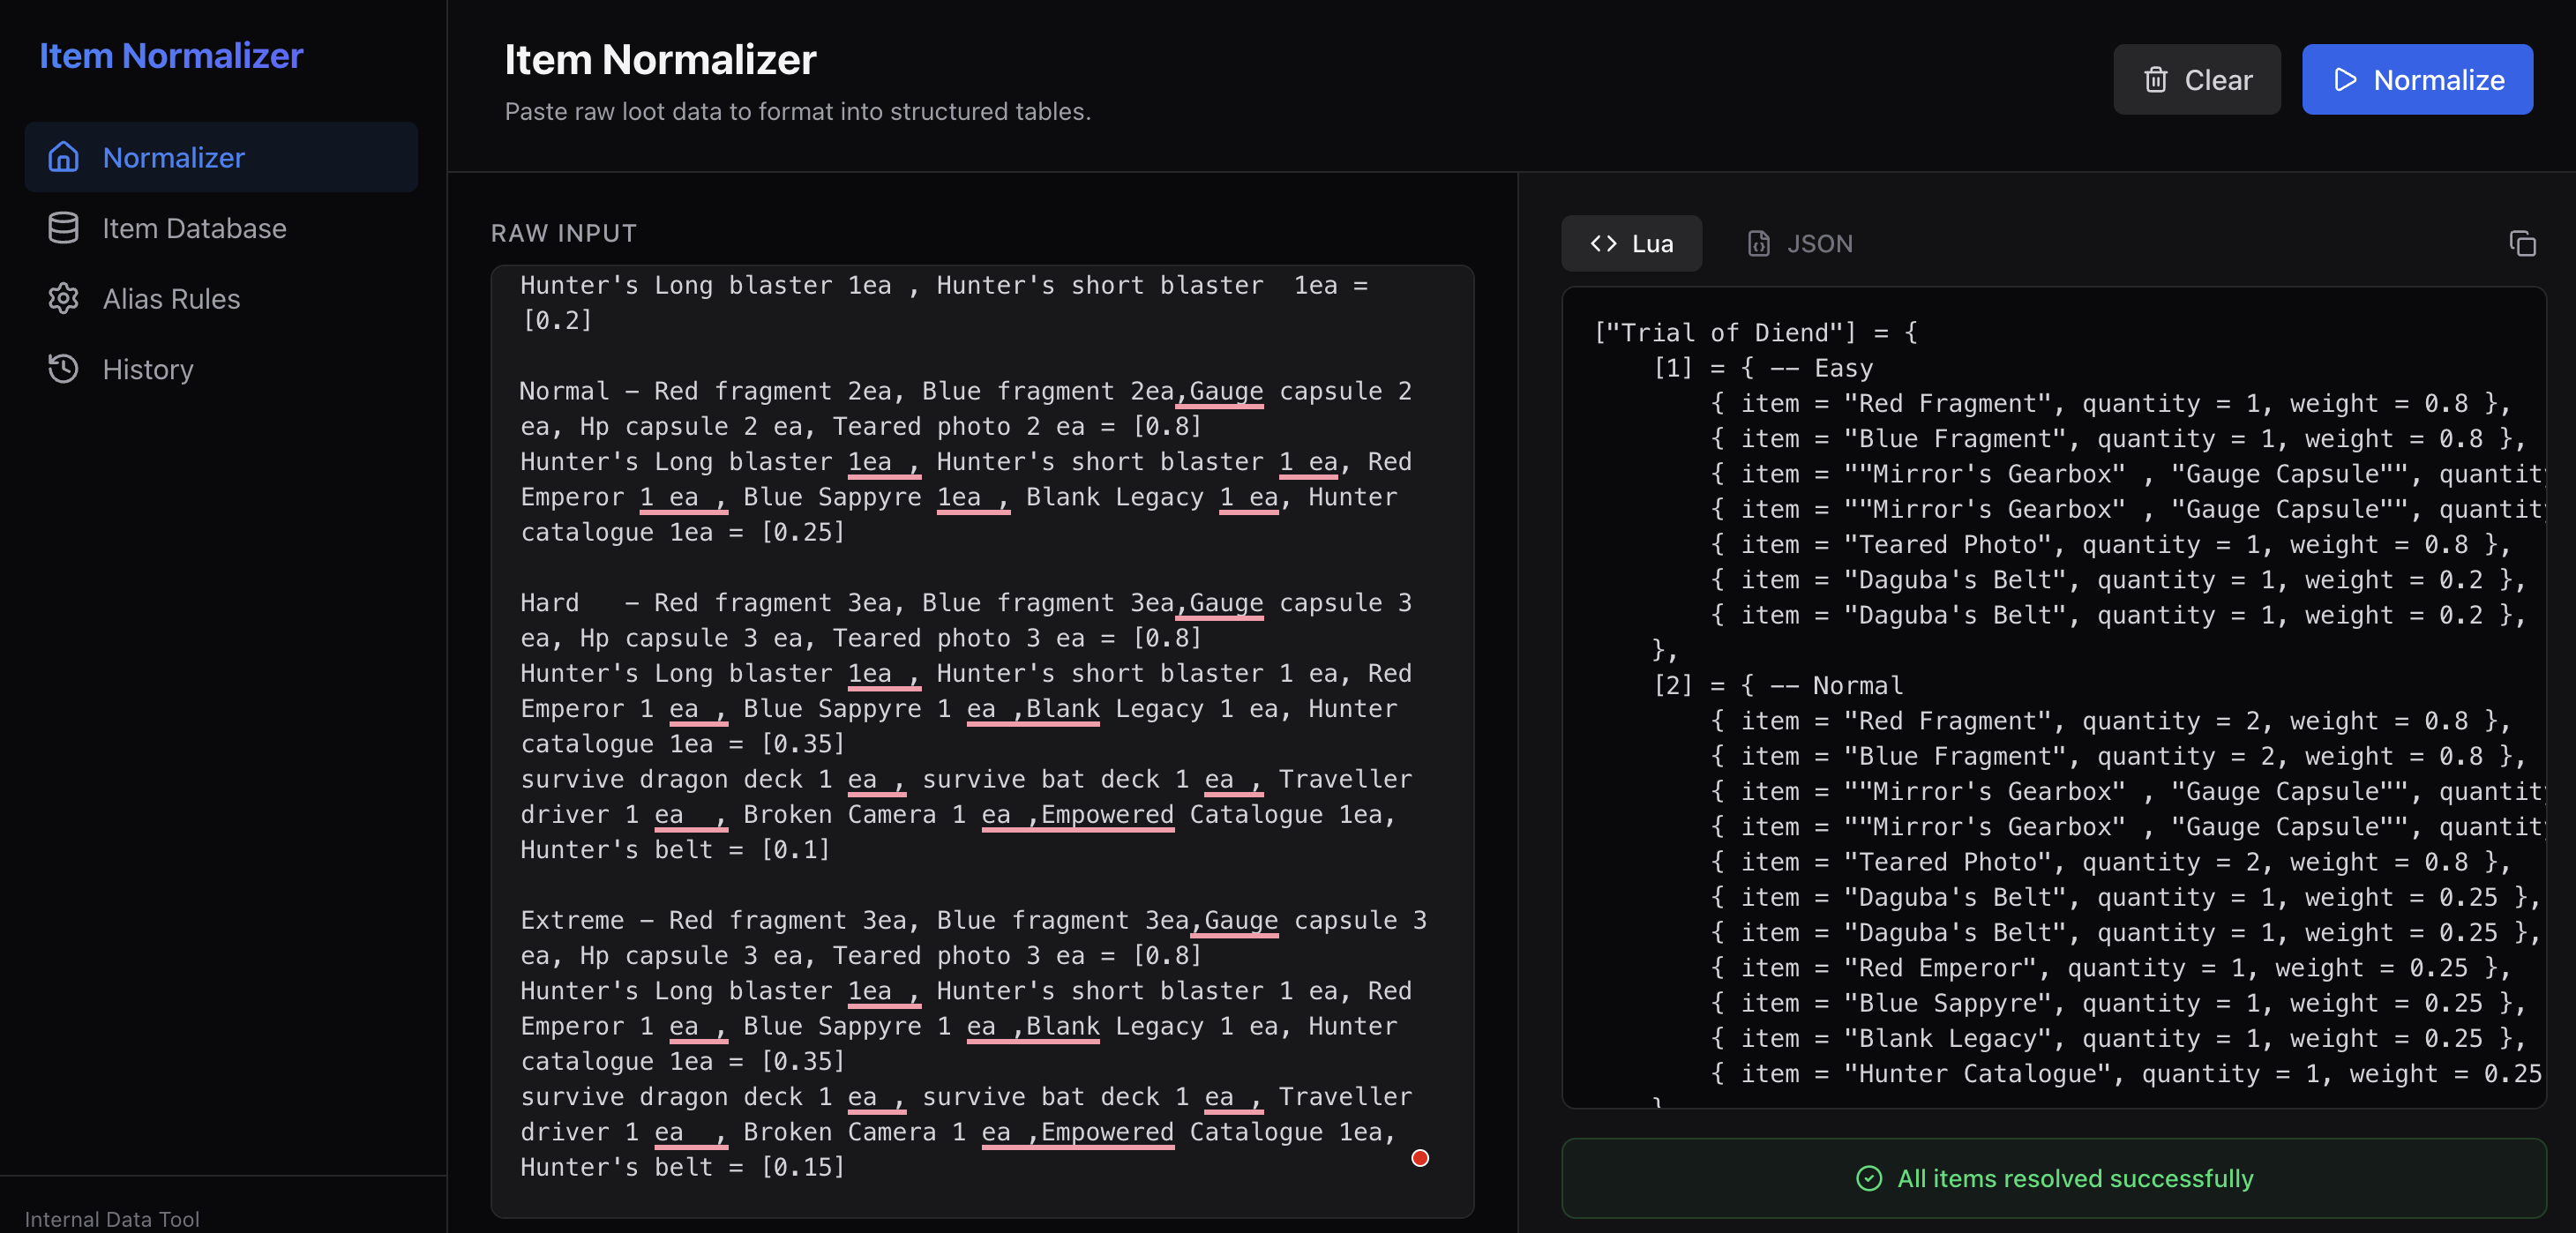2576x1233 pixels.
Task: Click the Item Normalizer sidebar logo
Action: pos(171,55)
